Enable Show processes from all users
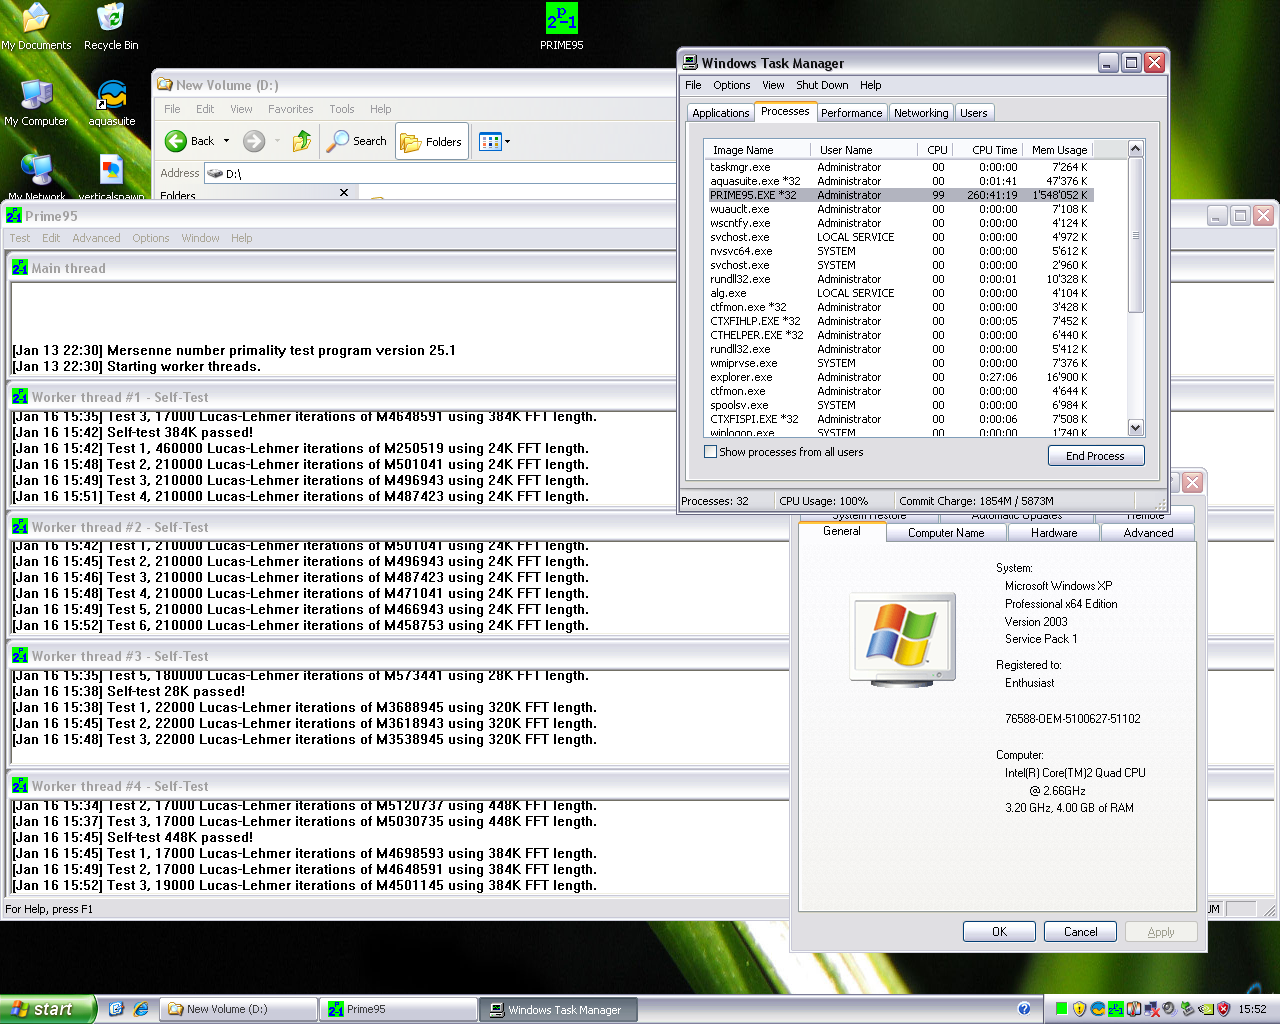Viewport: 1280px width, 1024px height. click(711, 452)
